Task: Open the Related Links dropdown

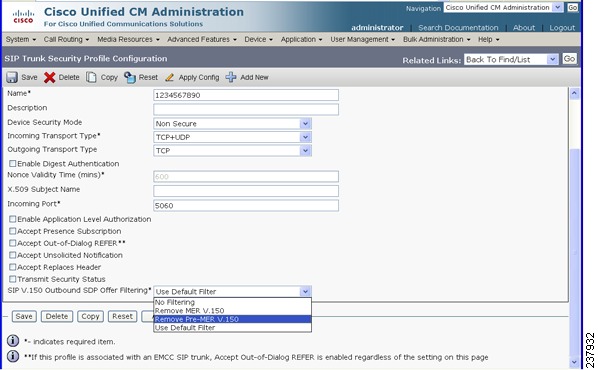Action: [511, 60]
